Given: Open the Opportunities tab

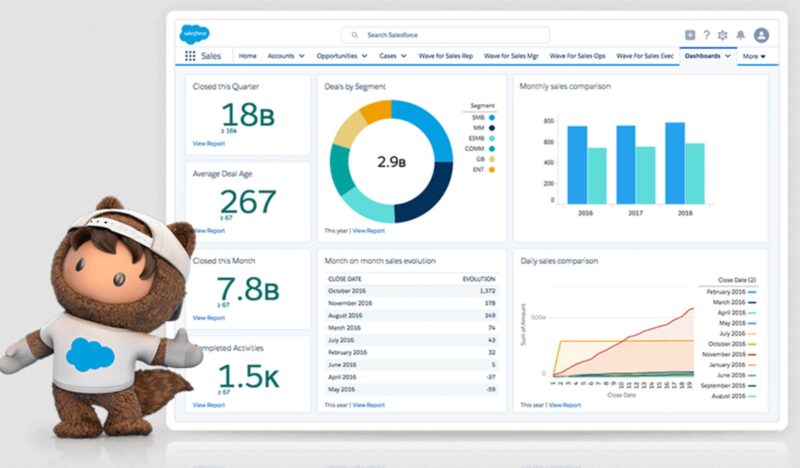Looking at the screenshot, I should tap(337, 56).
